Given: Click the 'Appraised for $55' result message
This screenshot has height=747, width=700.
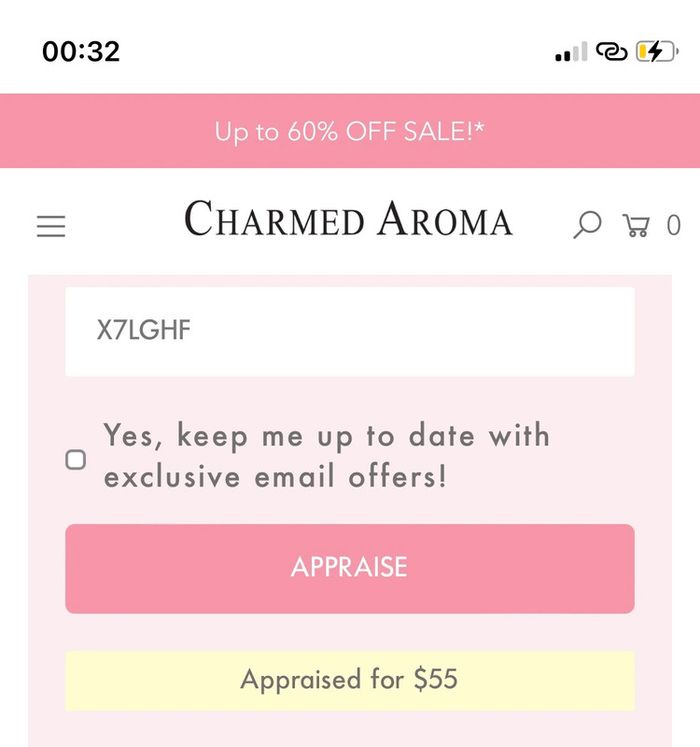Looking at the screenshot, I should pos(350,681).
